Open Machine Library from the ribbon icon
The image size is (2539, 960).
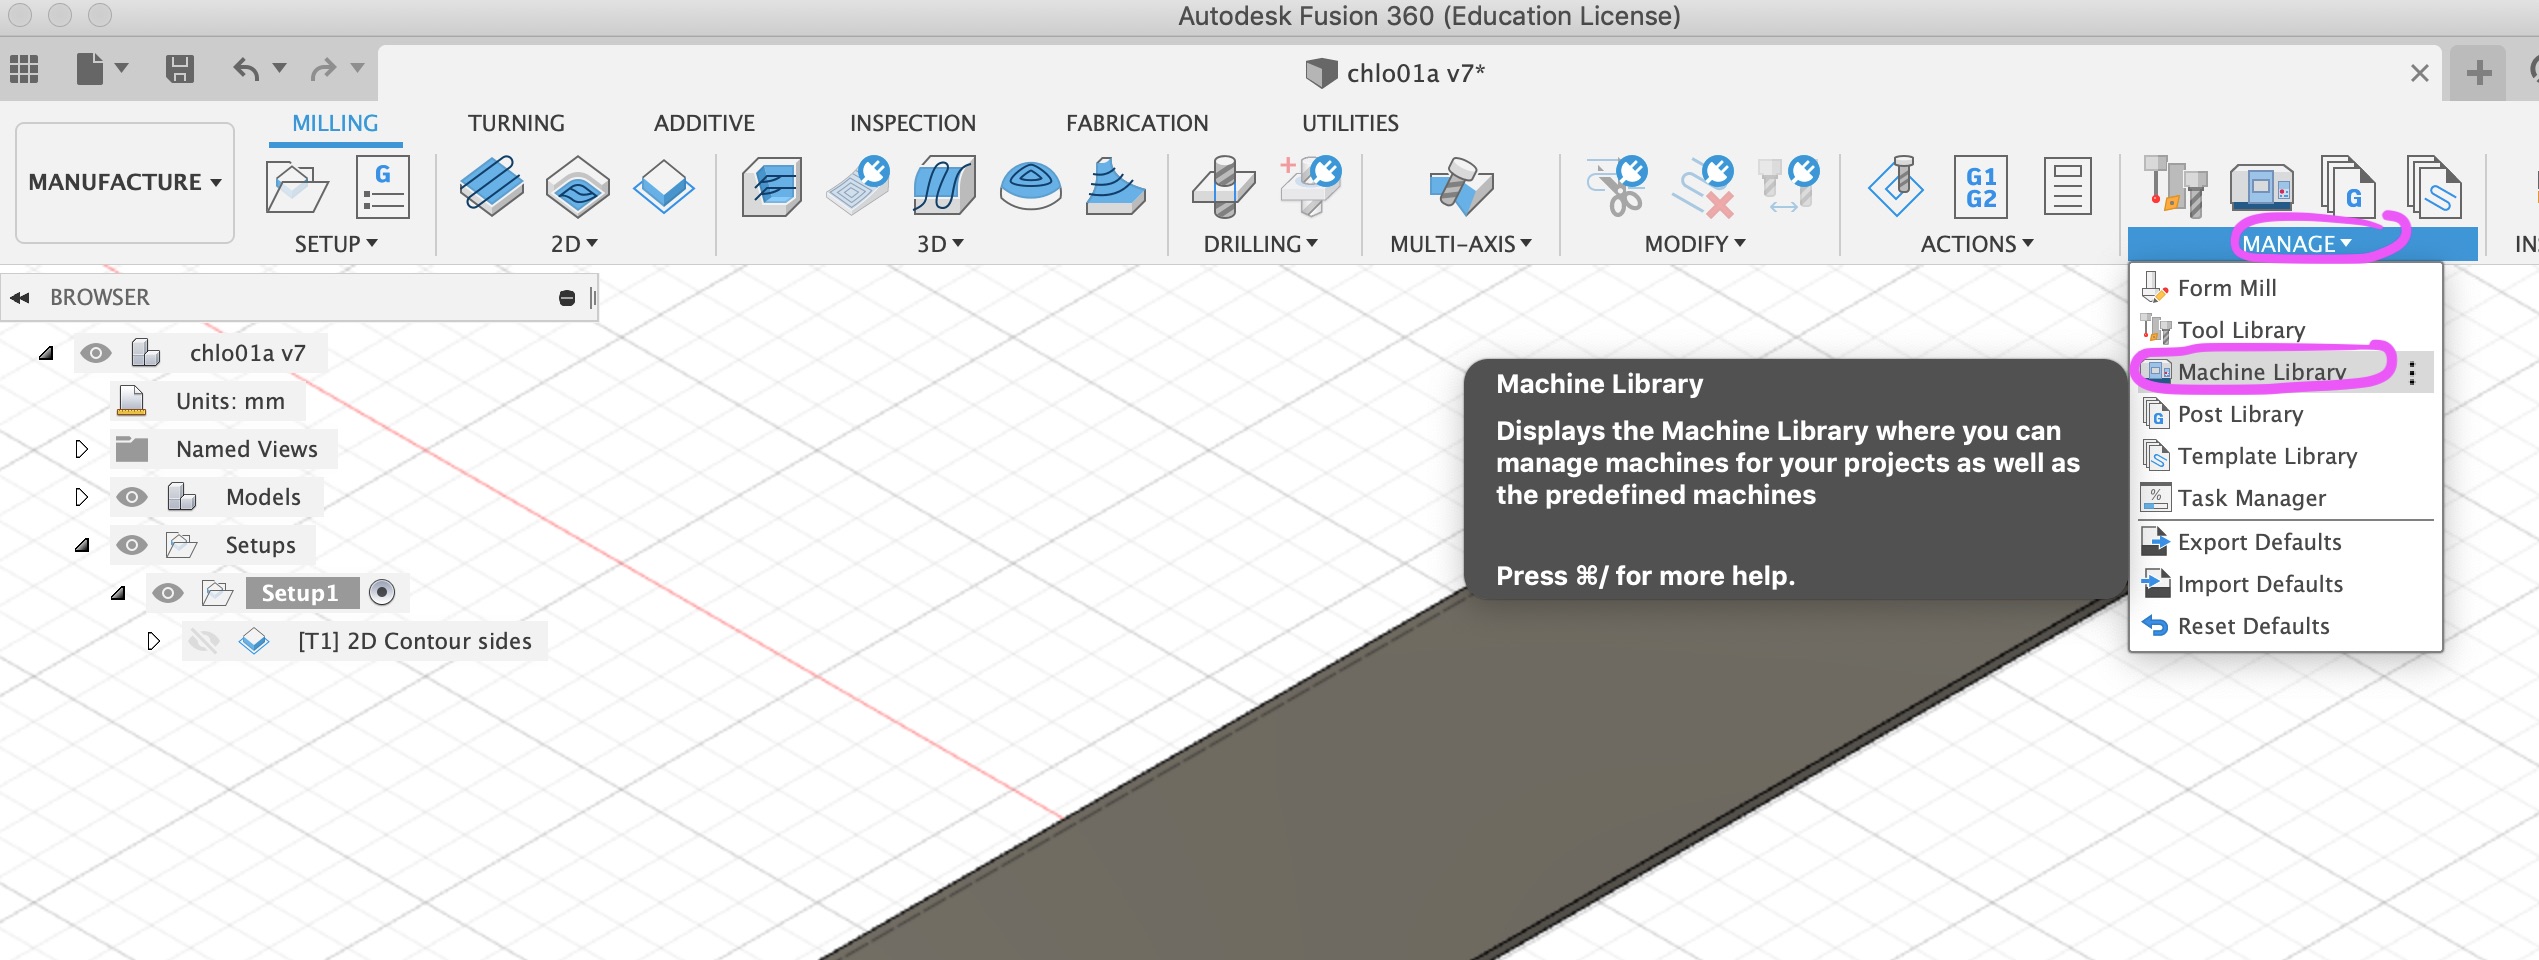pos(2262,187)
